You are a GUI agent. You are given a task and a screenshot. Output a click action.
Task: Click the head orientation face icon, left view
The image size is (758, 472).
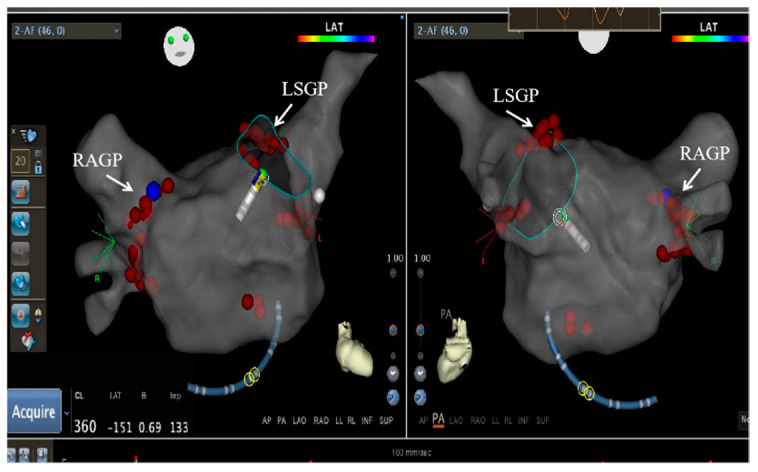(179, 46)
